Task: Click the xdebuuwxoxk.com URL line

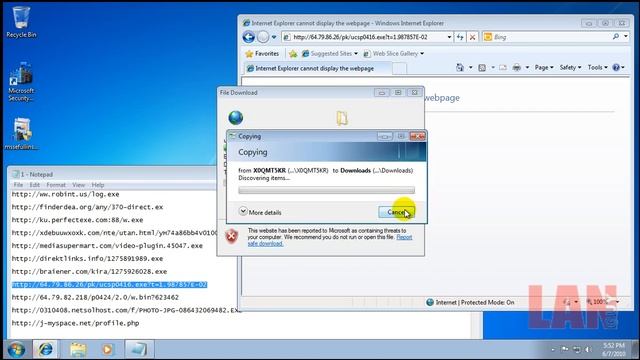Action: [x=114, y=233]
